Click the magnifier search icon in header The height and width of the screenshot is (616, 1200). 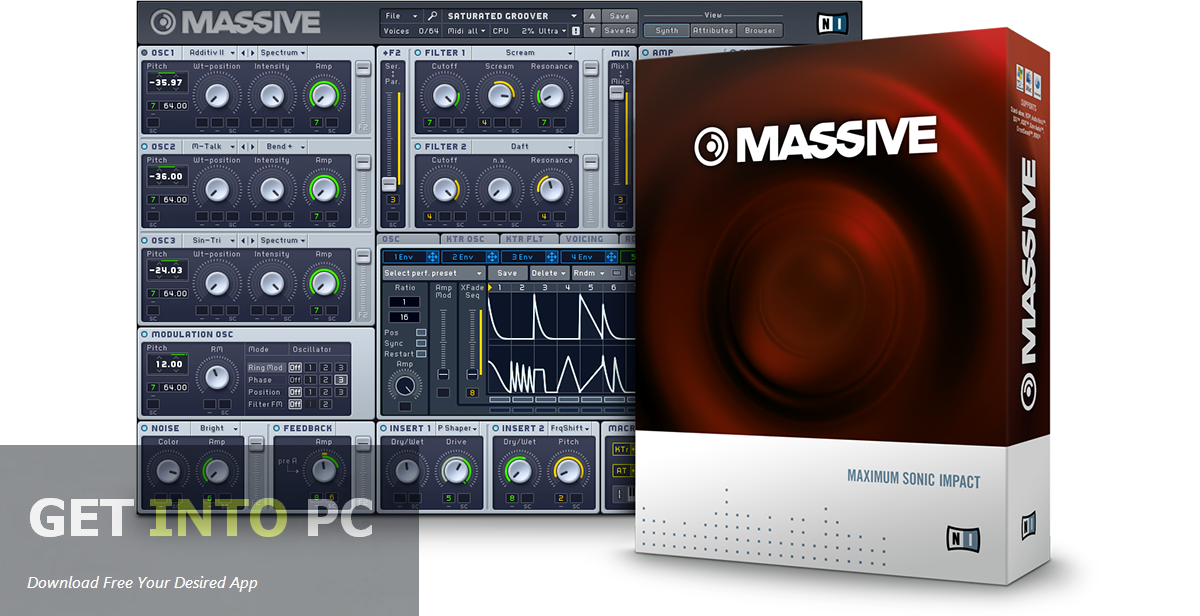431,16
